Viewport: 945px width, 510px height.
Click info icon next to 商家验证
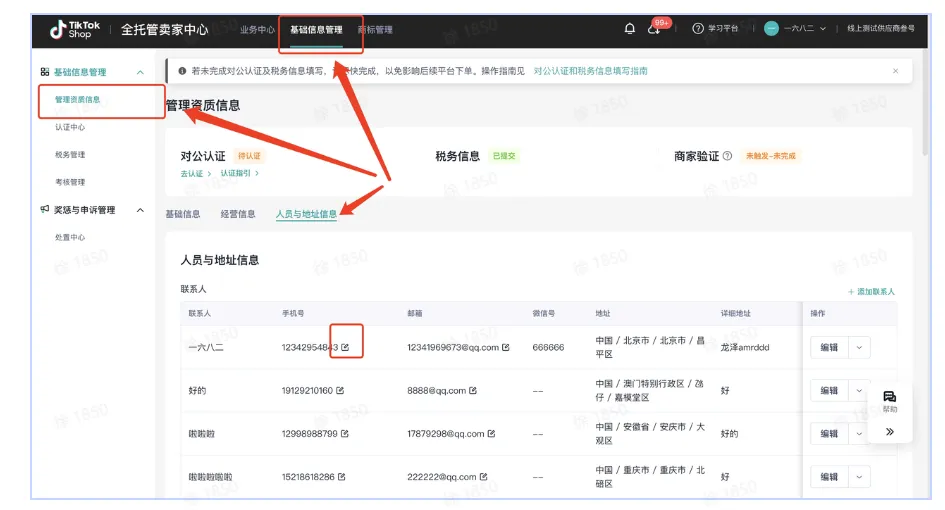click(x=727, y=156)
